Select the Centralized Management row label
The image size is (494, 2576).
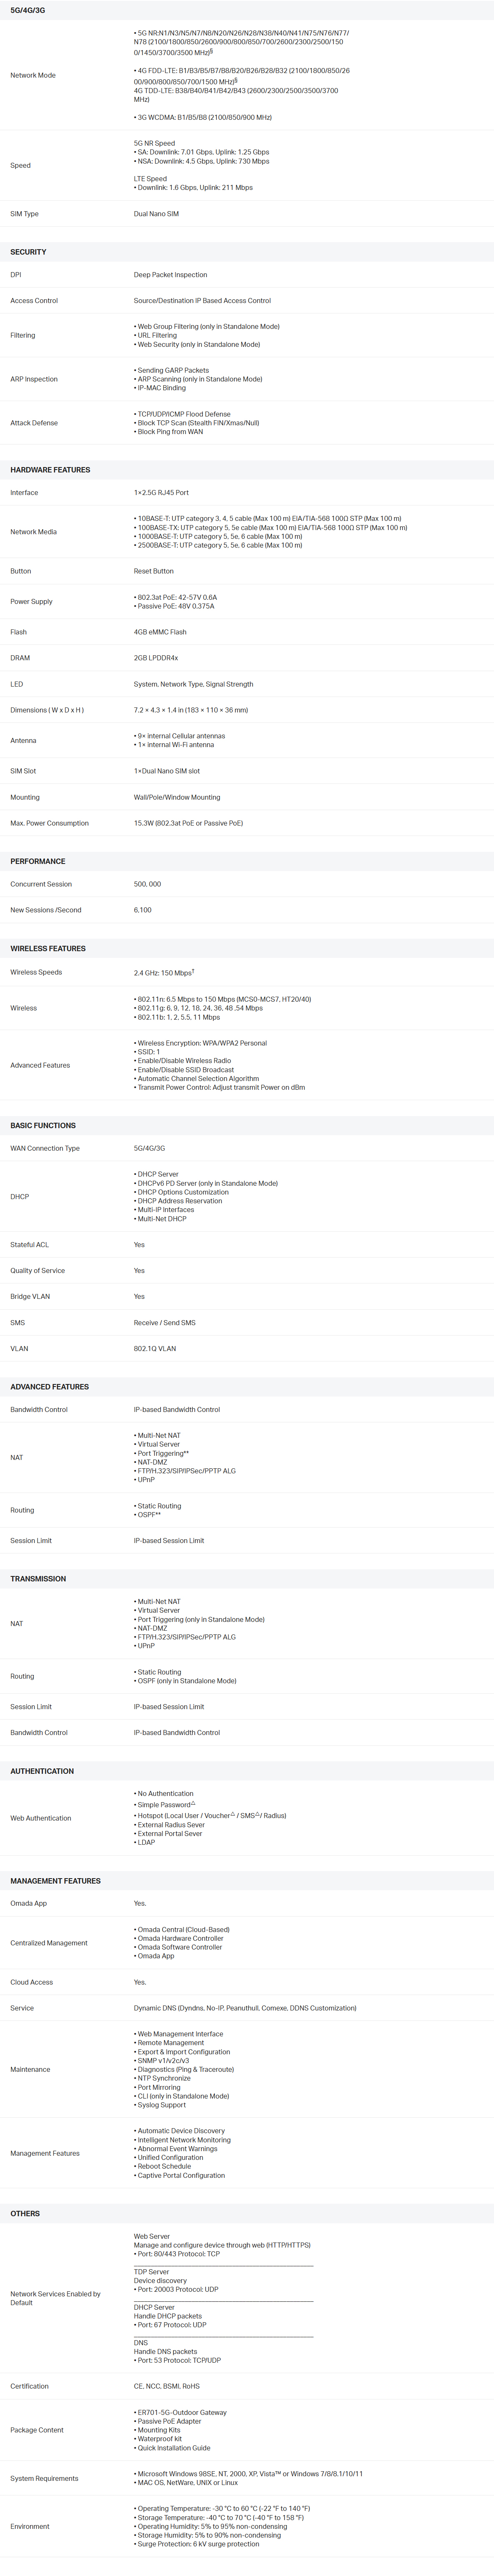(x=49, y=1943)
